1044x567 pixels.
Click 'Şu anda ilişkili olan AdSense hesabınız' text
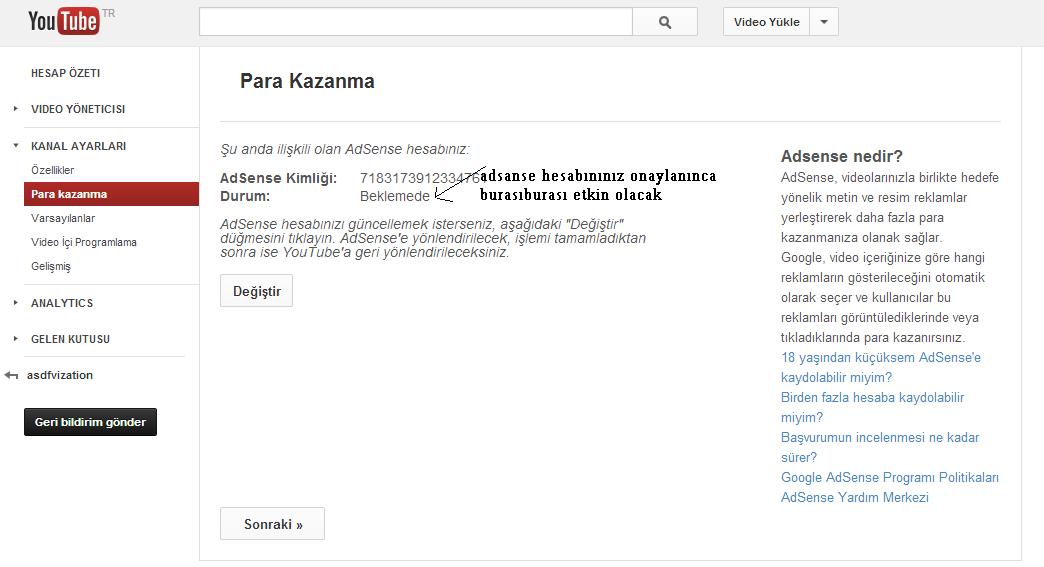click(x=345, y=149)
